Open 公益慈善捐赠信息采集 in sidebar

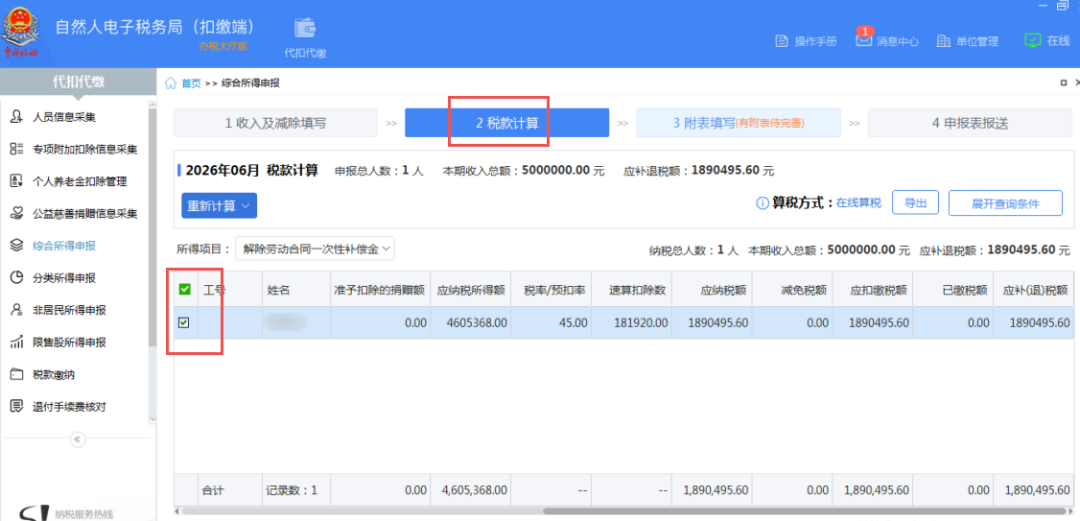pos(85,214)
